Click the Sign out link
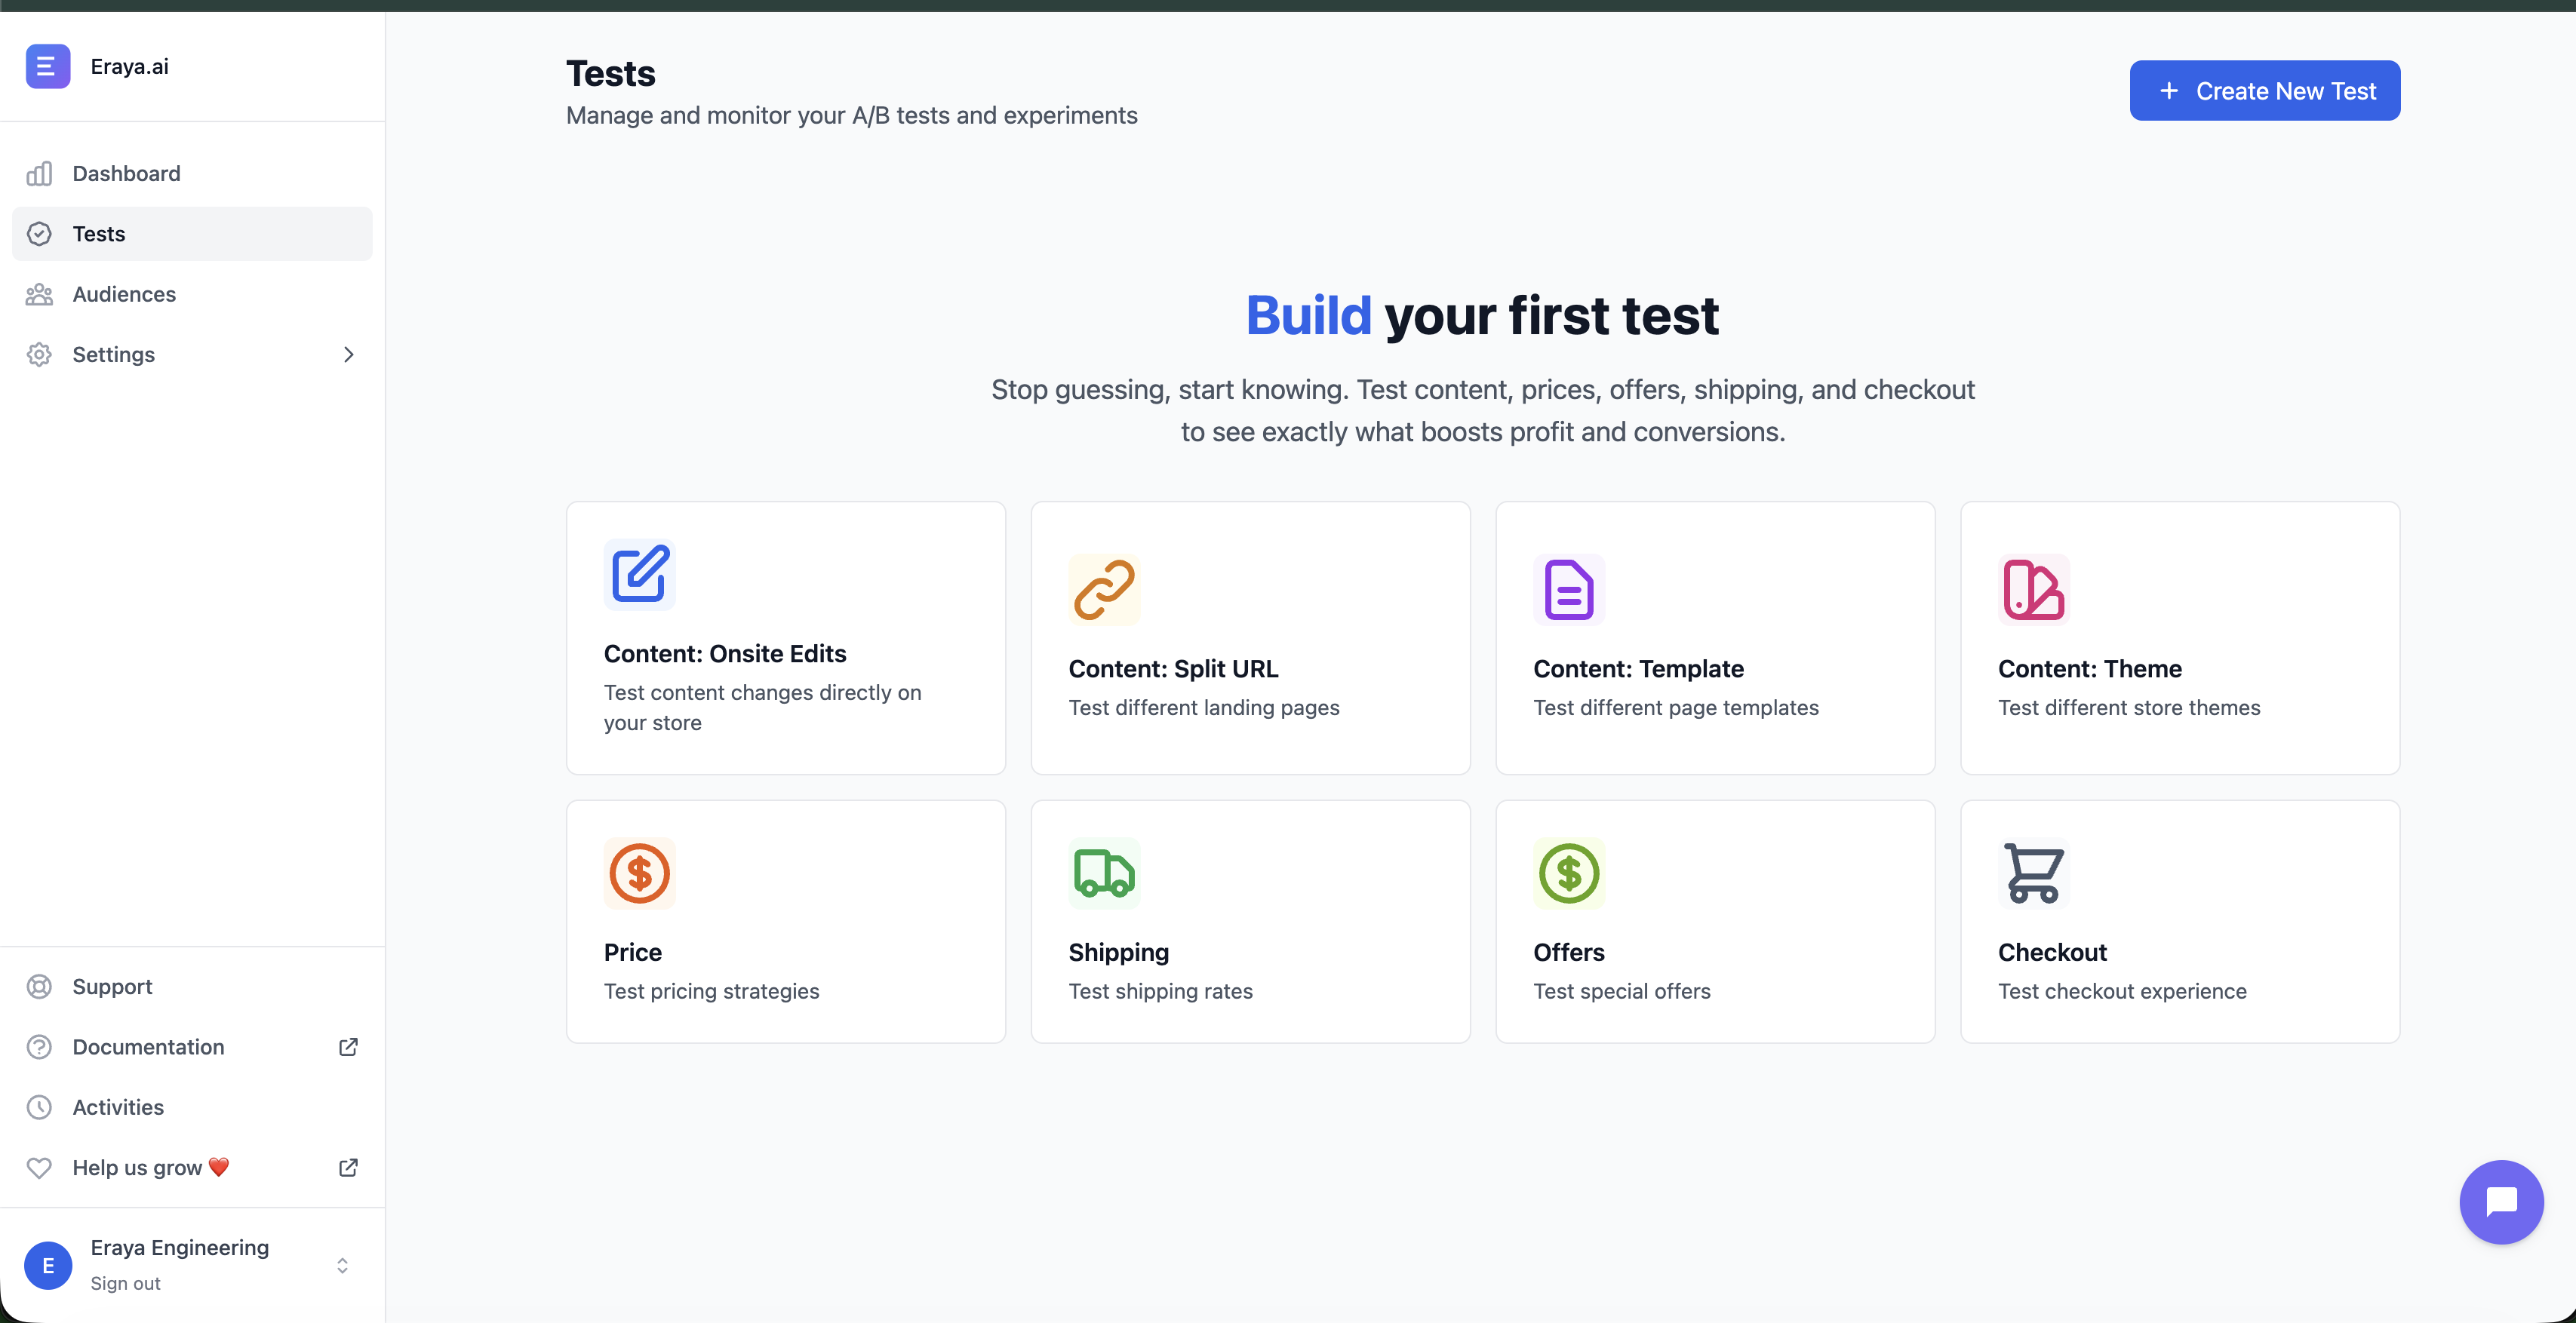This screenshot has width=2576, height=1323. pos(125,1283)
